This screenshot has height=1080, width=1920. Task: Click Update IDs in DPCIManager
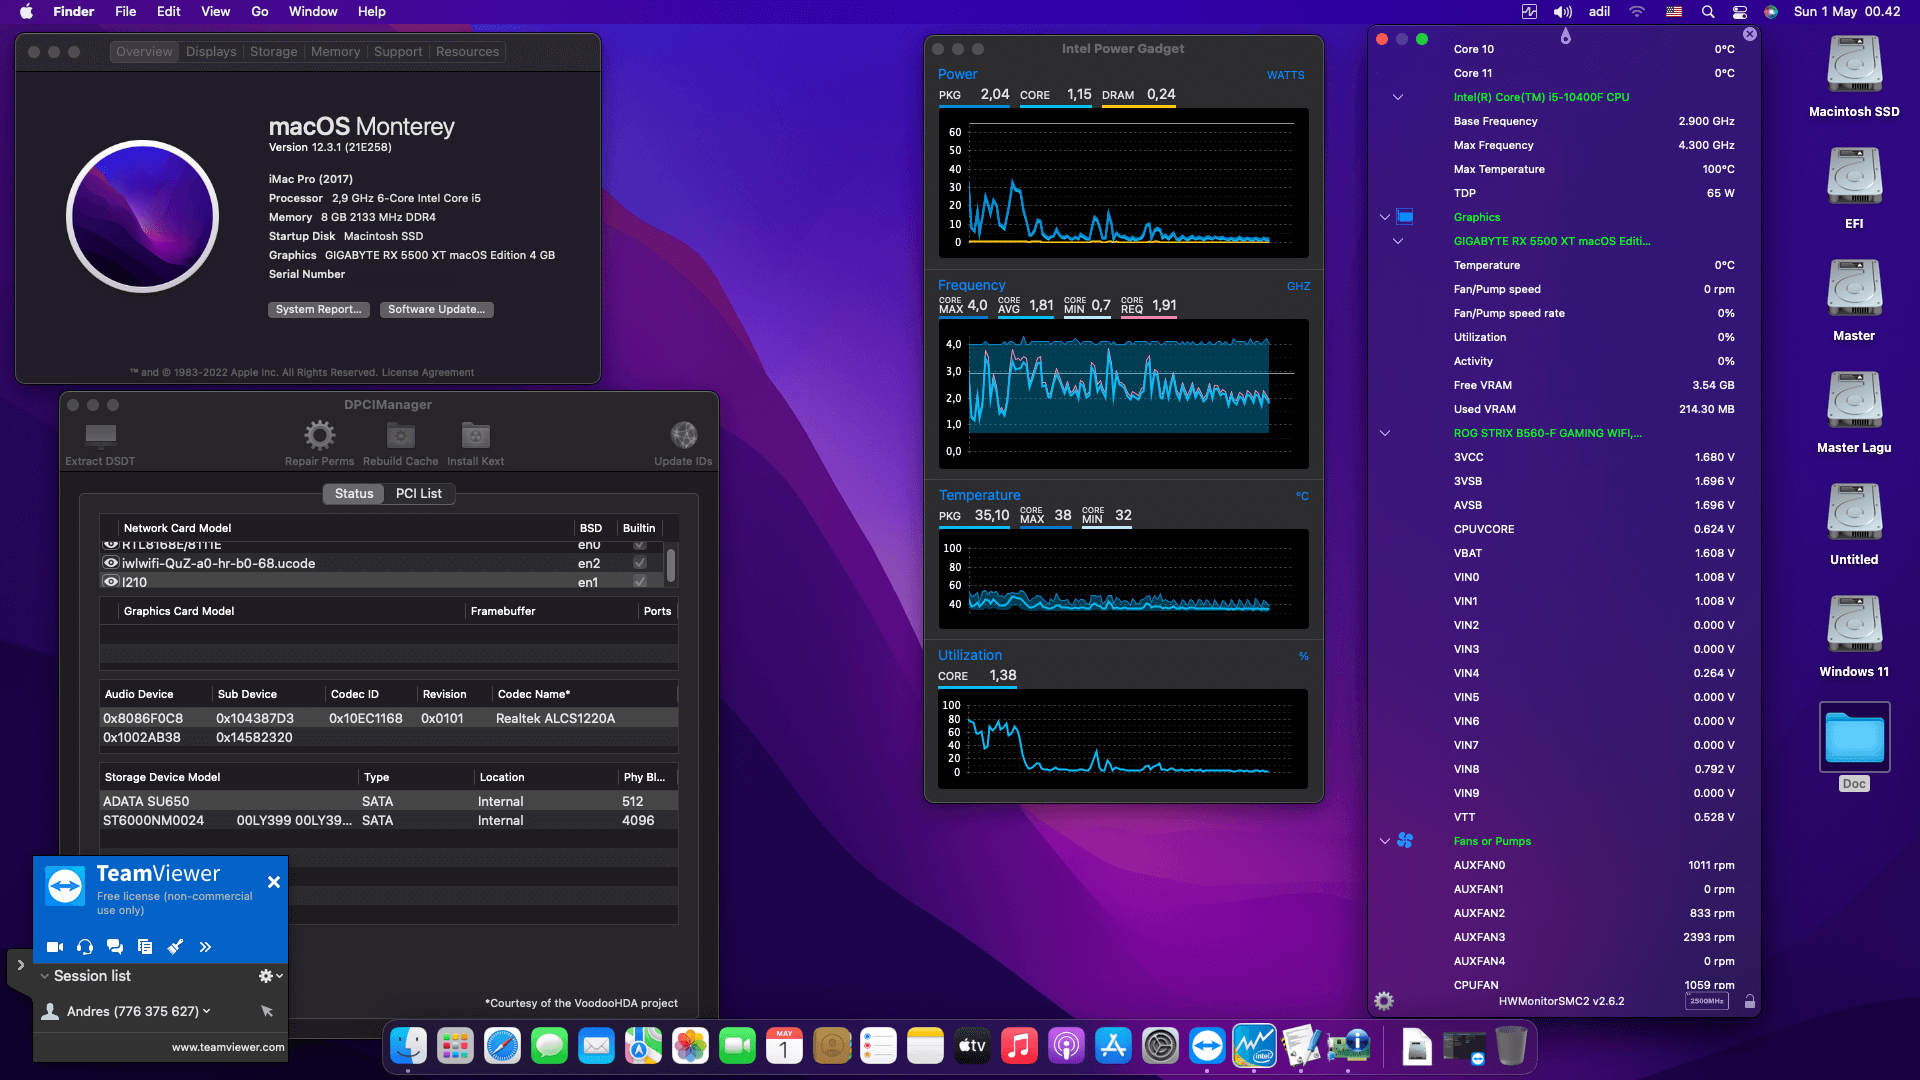tap(684, 444)
